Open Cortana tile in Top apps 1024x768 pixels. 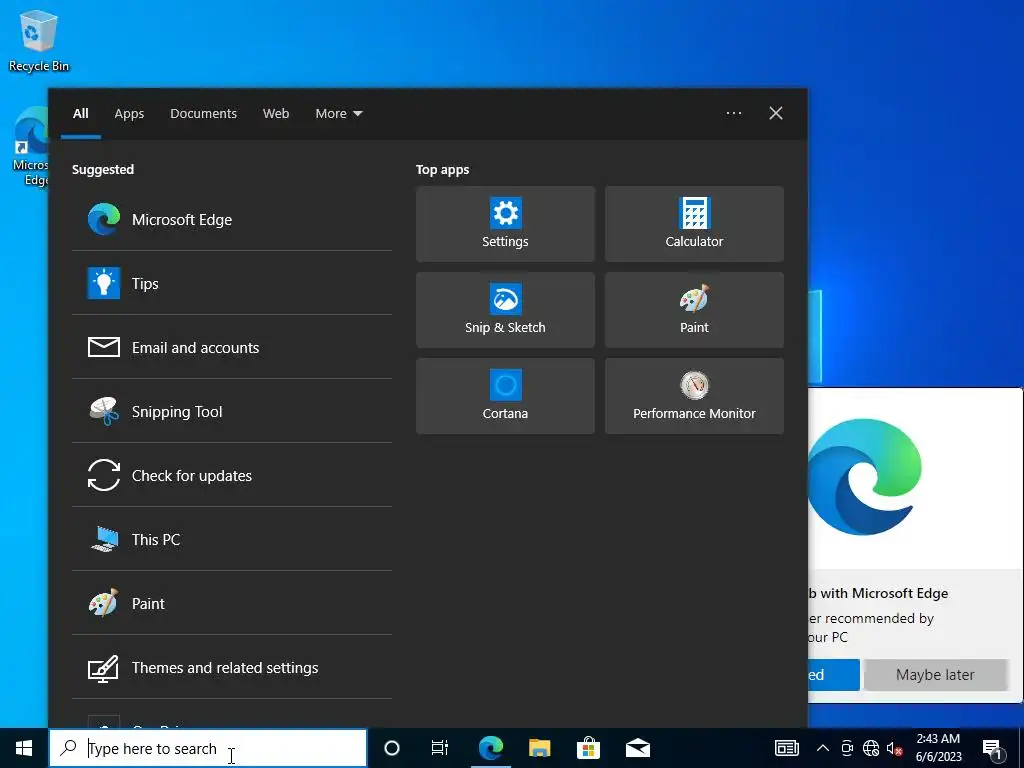coord(505,396)
